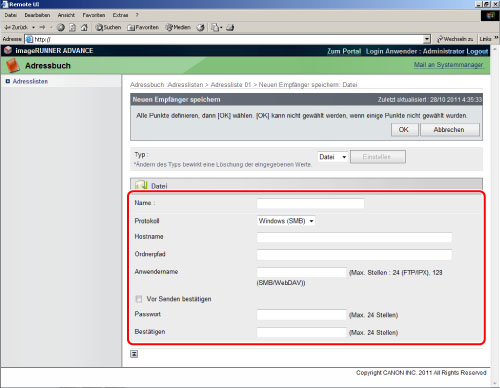Click the back-to-top arrow icon below form
The height and width of the screenshot is (388, 500).
tap(134, 354)
